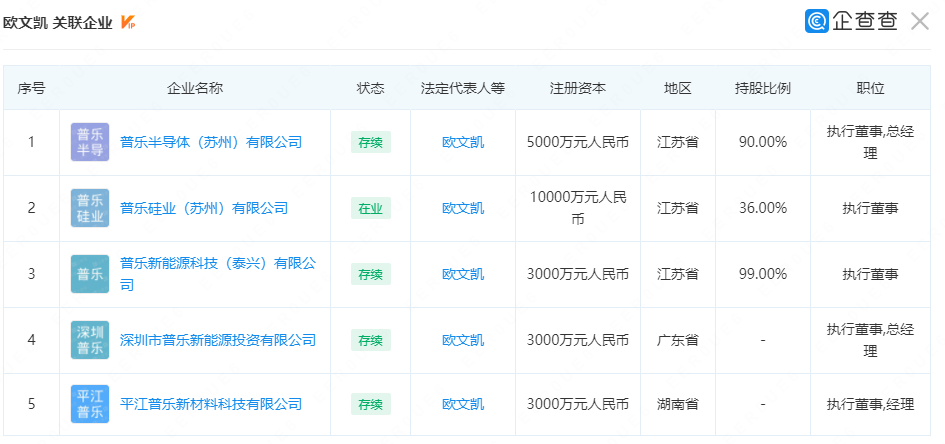Click the 平江普乐 company logo thumbnail

click(x=90, y=404)
